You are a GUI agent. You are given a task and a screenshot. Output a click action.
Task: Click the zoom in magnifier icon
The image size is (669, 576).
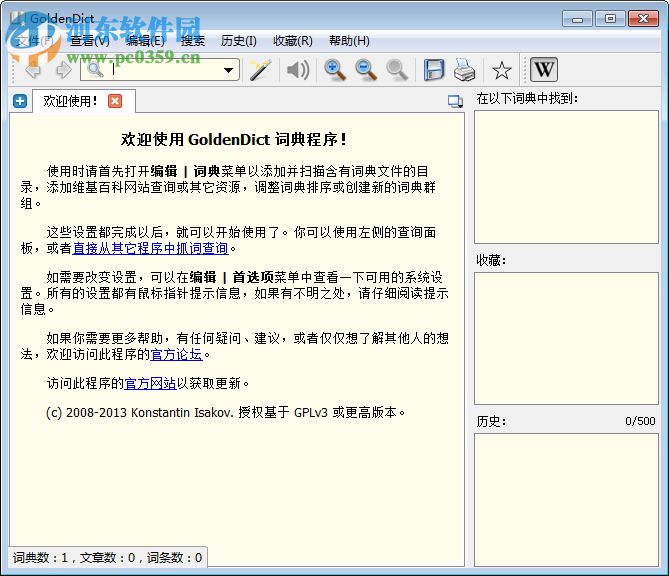335,70
